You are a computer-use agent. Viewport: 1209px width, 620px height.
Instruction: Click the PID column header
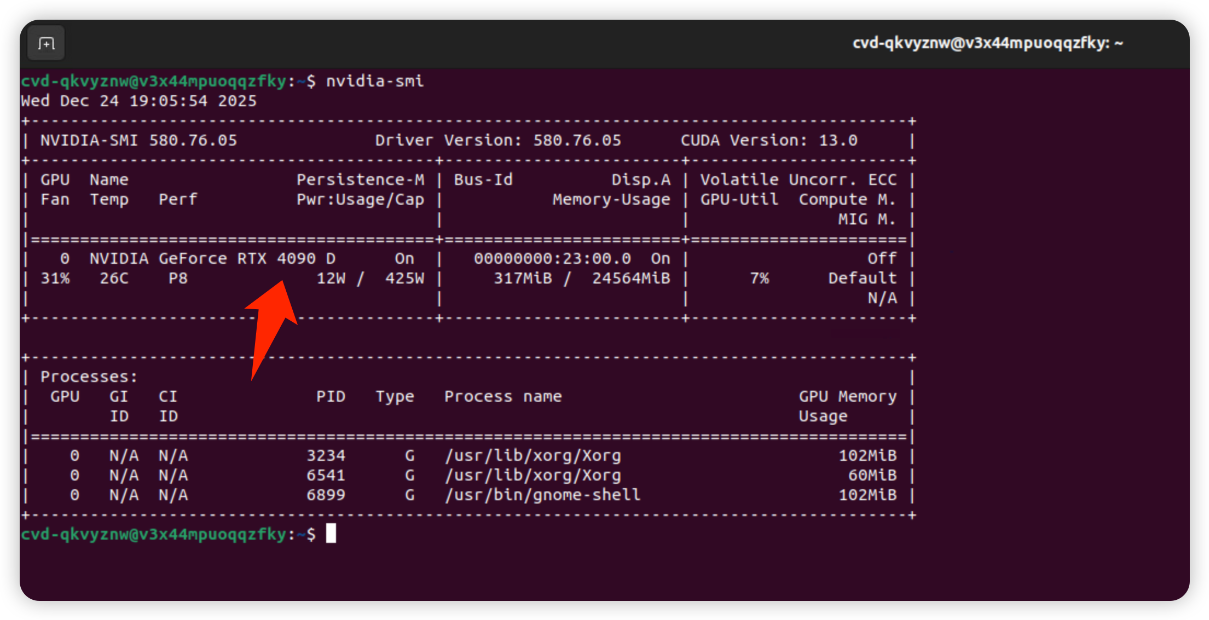(x=331, y=396)
